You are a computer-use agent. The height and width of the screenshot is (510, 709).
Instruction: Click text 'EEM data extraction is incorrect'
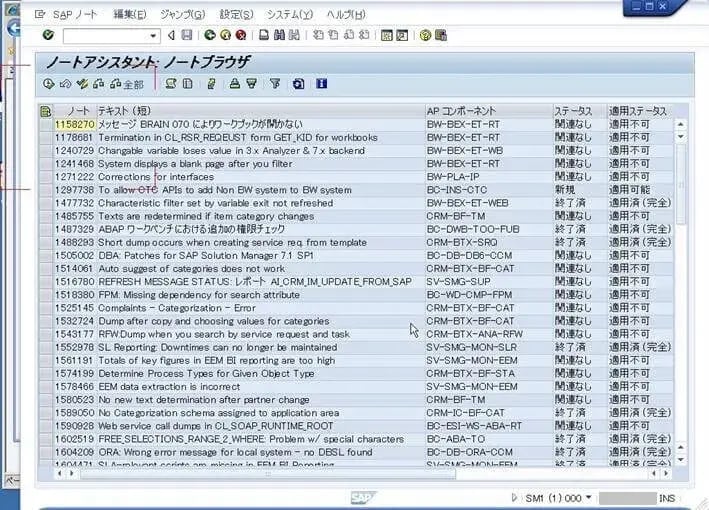tap(169, 387)
